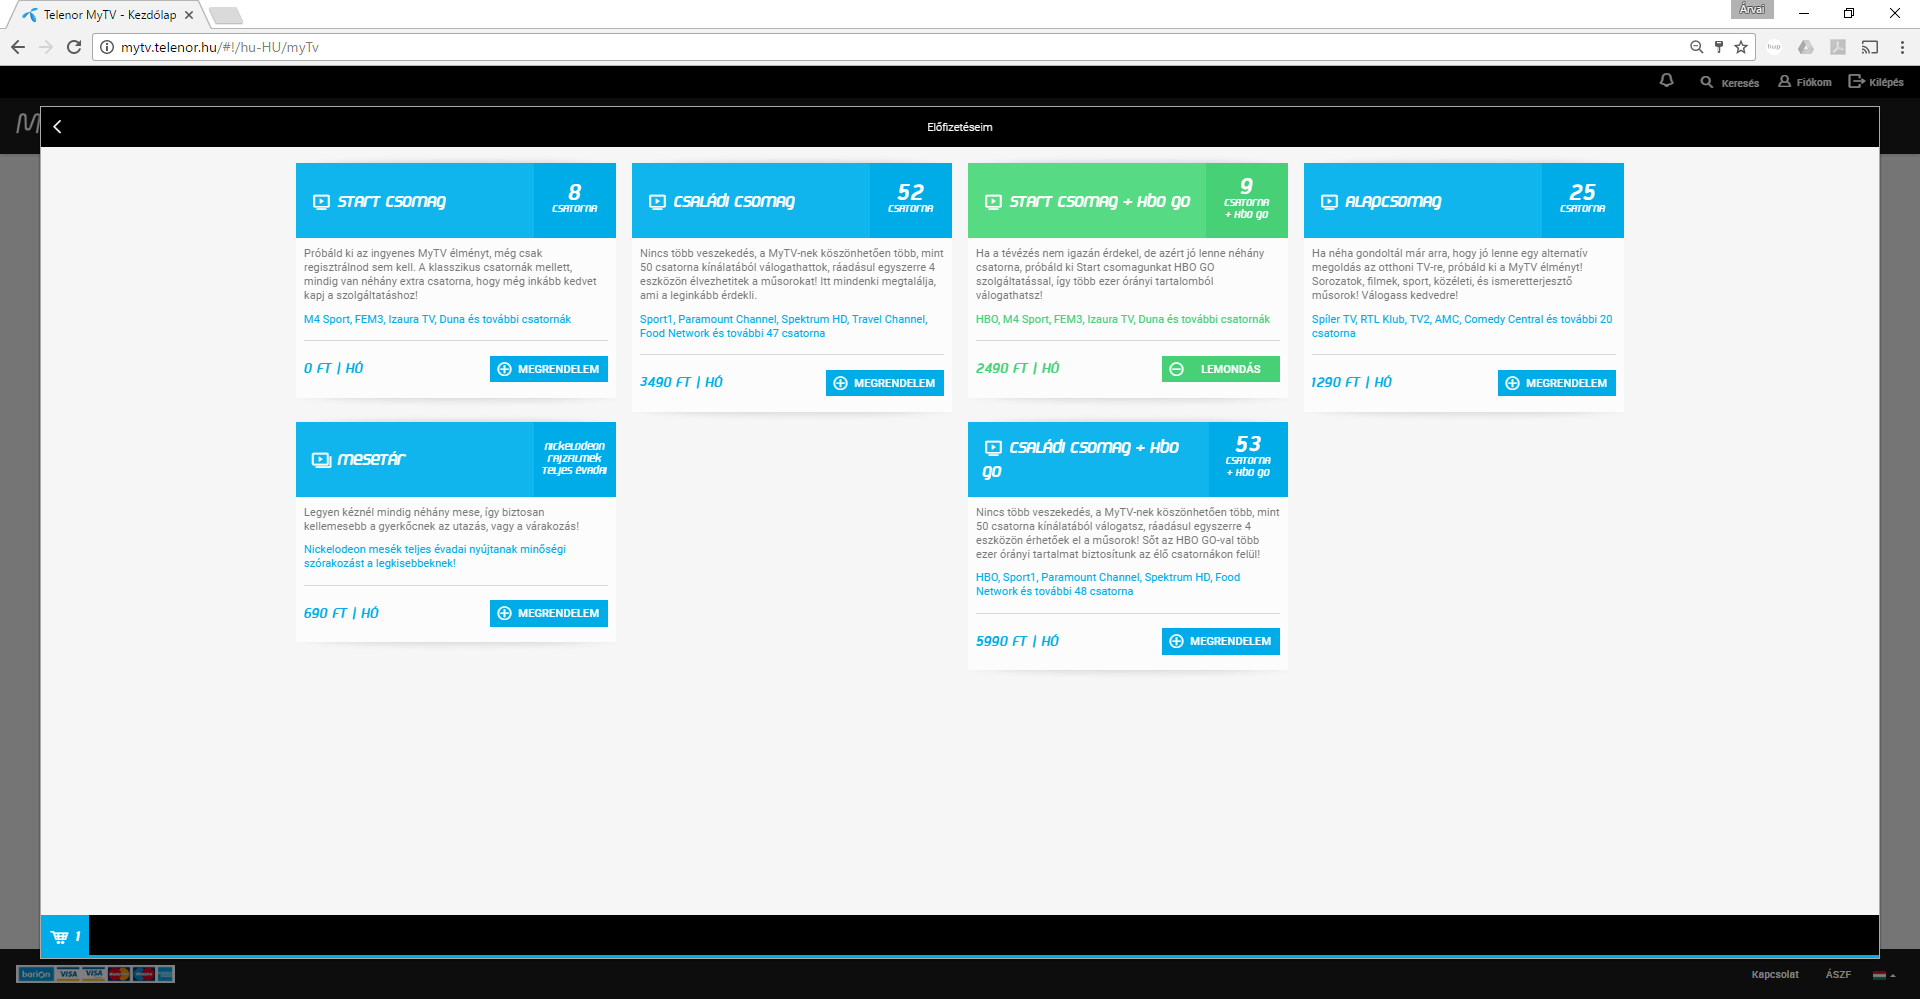Click the key icon in address bar
Image resolution: width=1920 pixels, height=999 pixels.
click(x=1719, y=47)
